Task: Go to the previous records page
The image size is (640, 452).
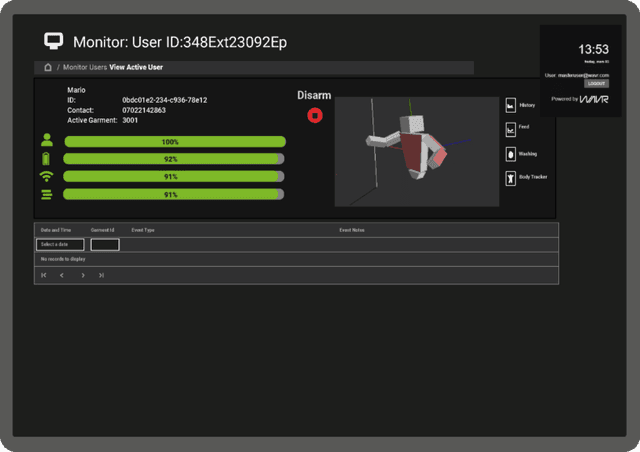Action: pyautogui.click(x=62, y=275)
